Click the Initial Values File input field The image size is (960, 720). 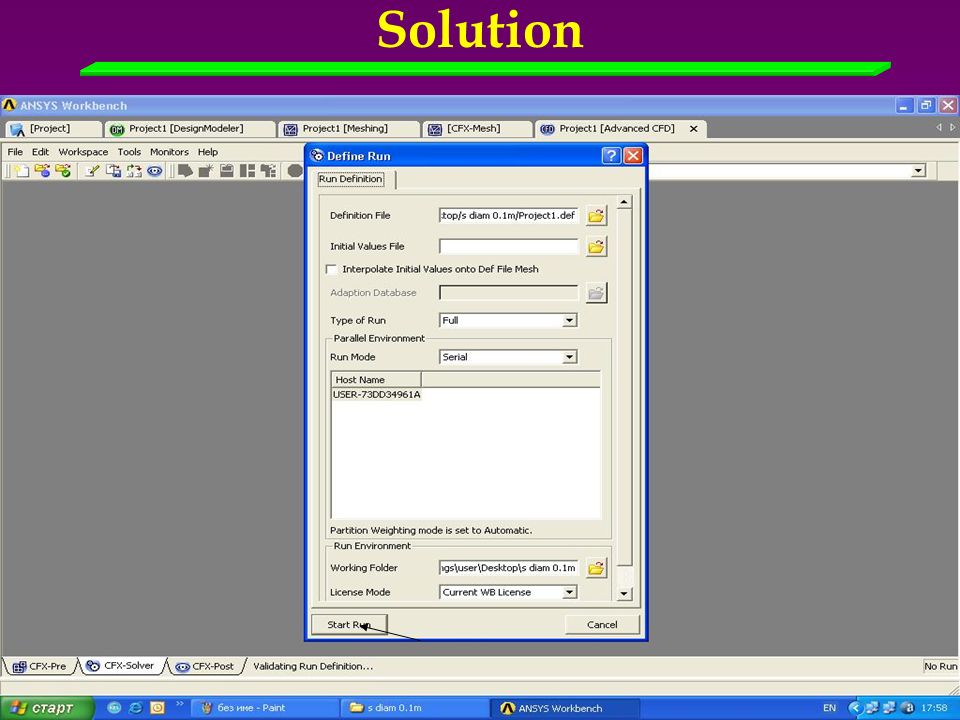tap(508, 247)
